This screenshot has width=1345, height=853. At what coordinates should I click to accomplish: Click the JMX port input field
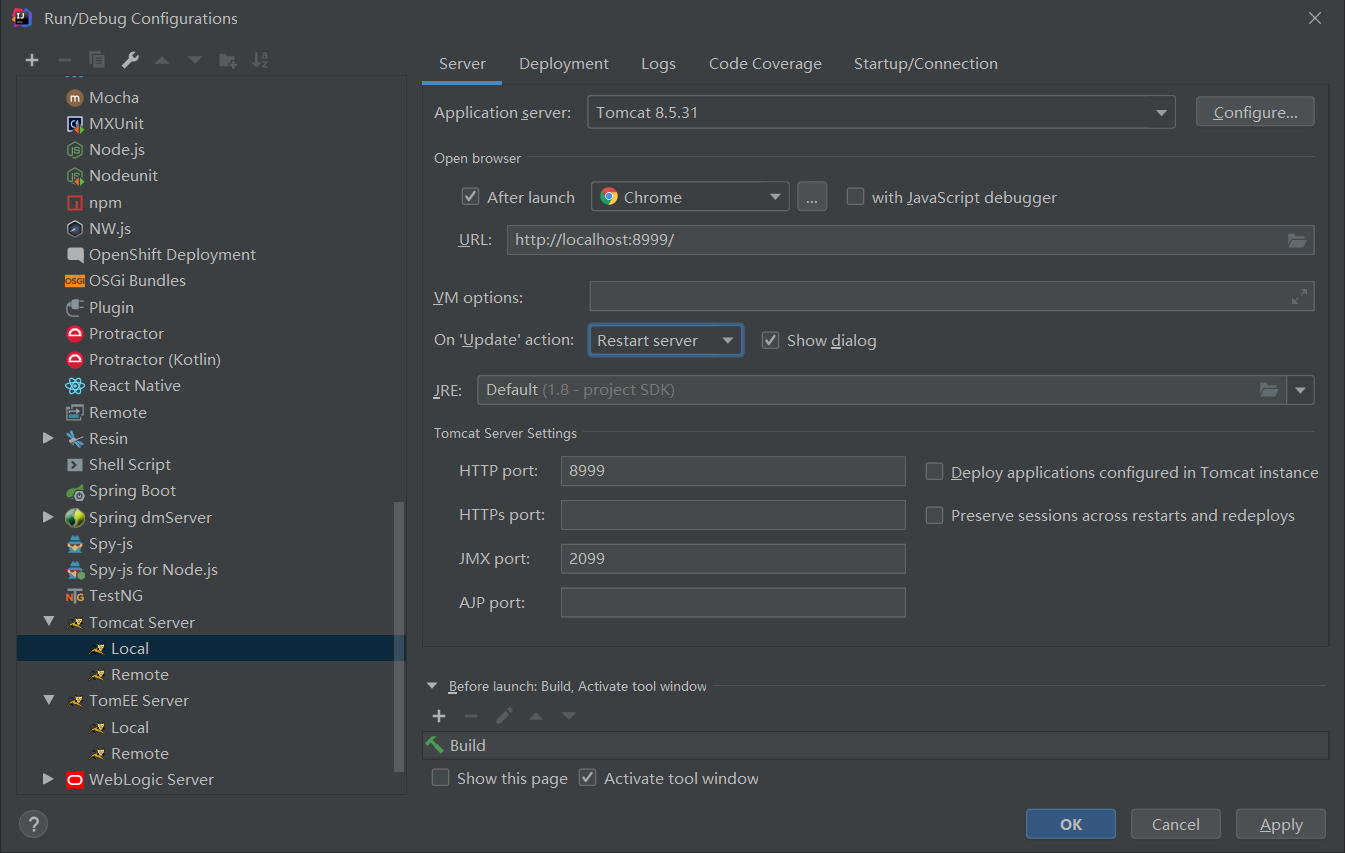733,559
